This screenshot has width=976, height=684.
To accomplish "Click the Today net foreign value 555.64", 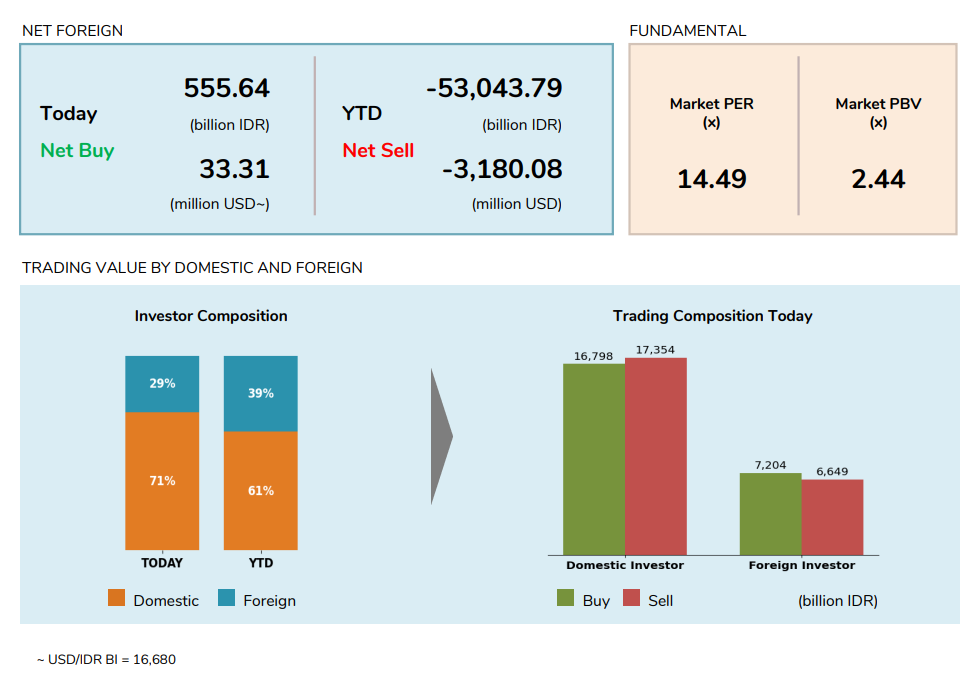I will pos(226,89).
